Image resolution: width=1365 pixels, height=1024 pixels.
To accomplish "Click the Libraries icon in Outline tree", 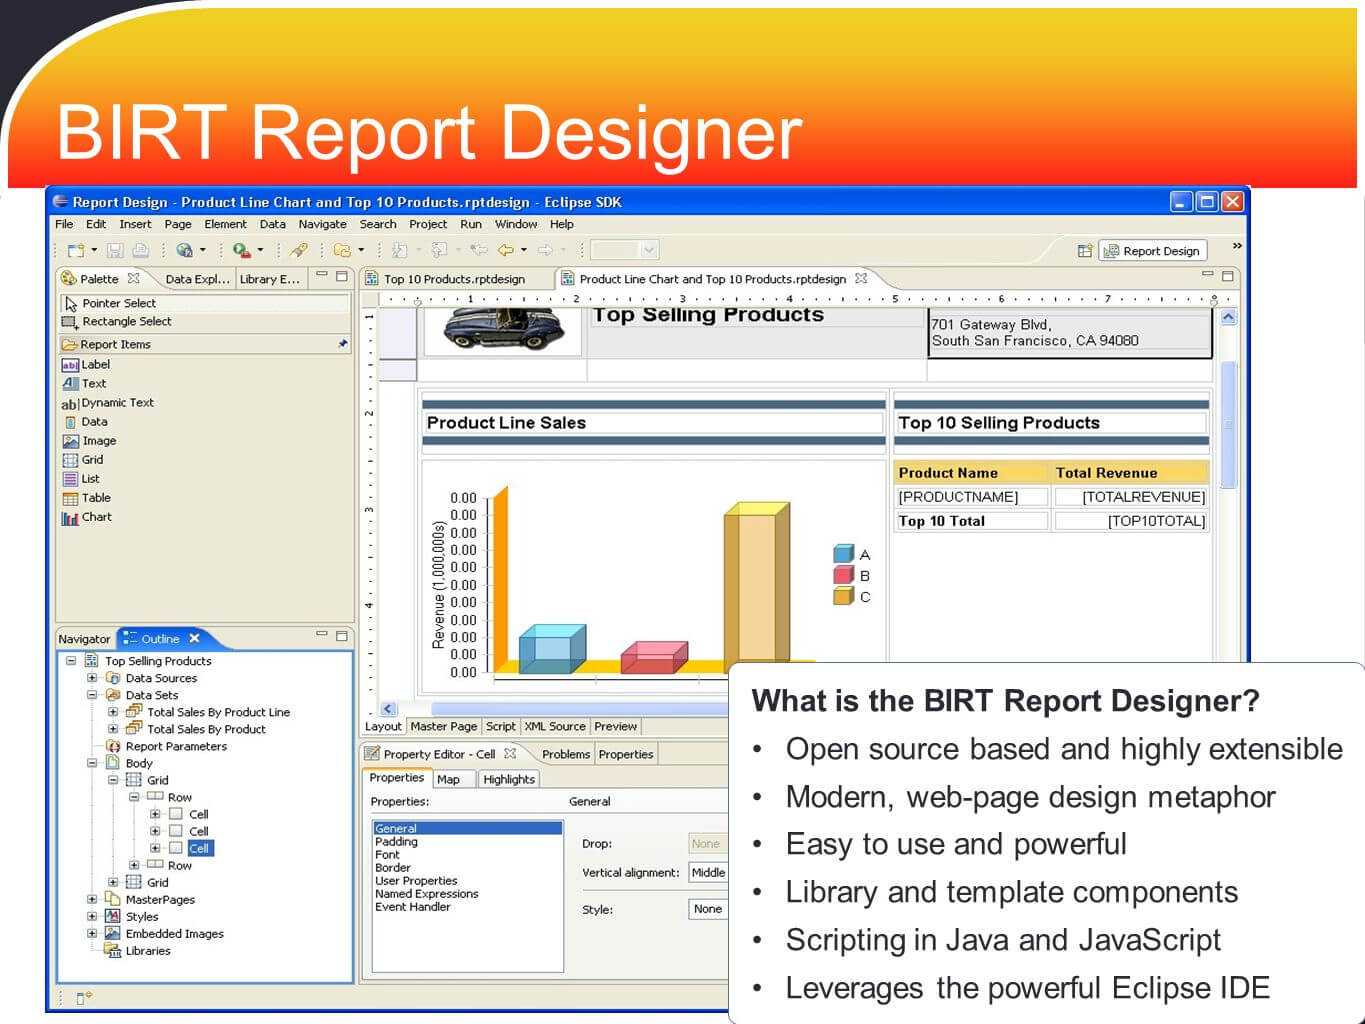I will (x=113, y=951).
